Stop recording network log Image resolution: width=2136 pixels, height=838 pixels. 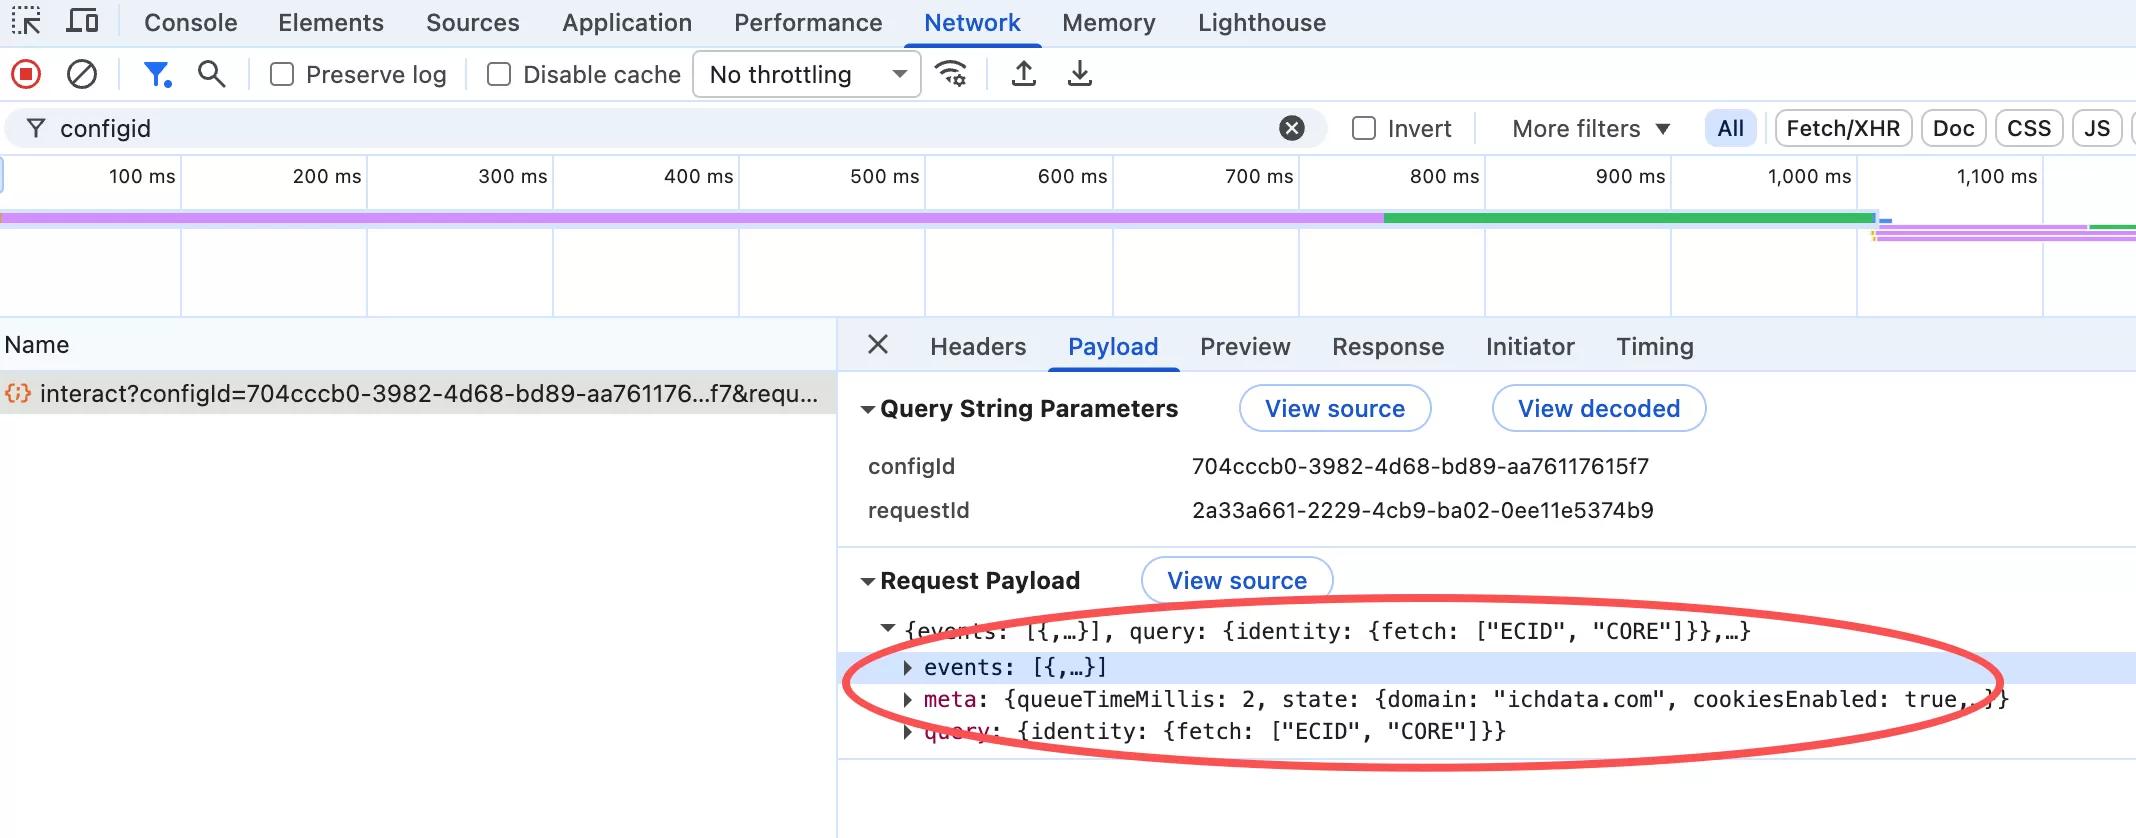tap(26, 74)
